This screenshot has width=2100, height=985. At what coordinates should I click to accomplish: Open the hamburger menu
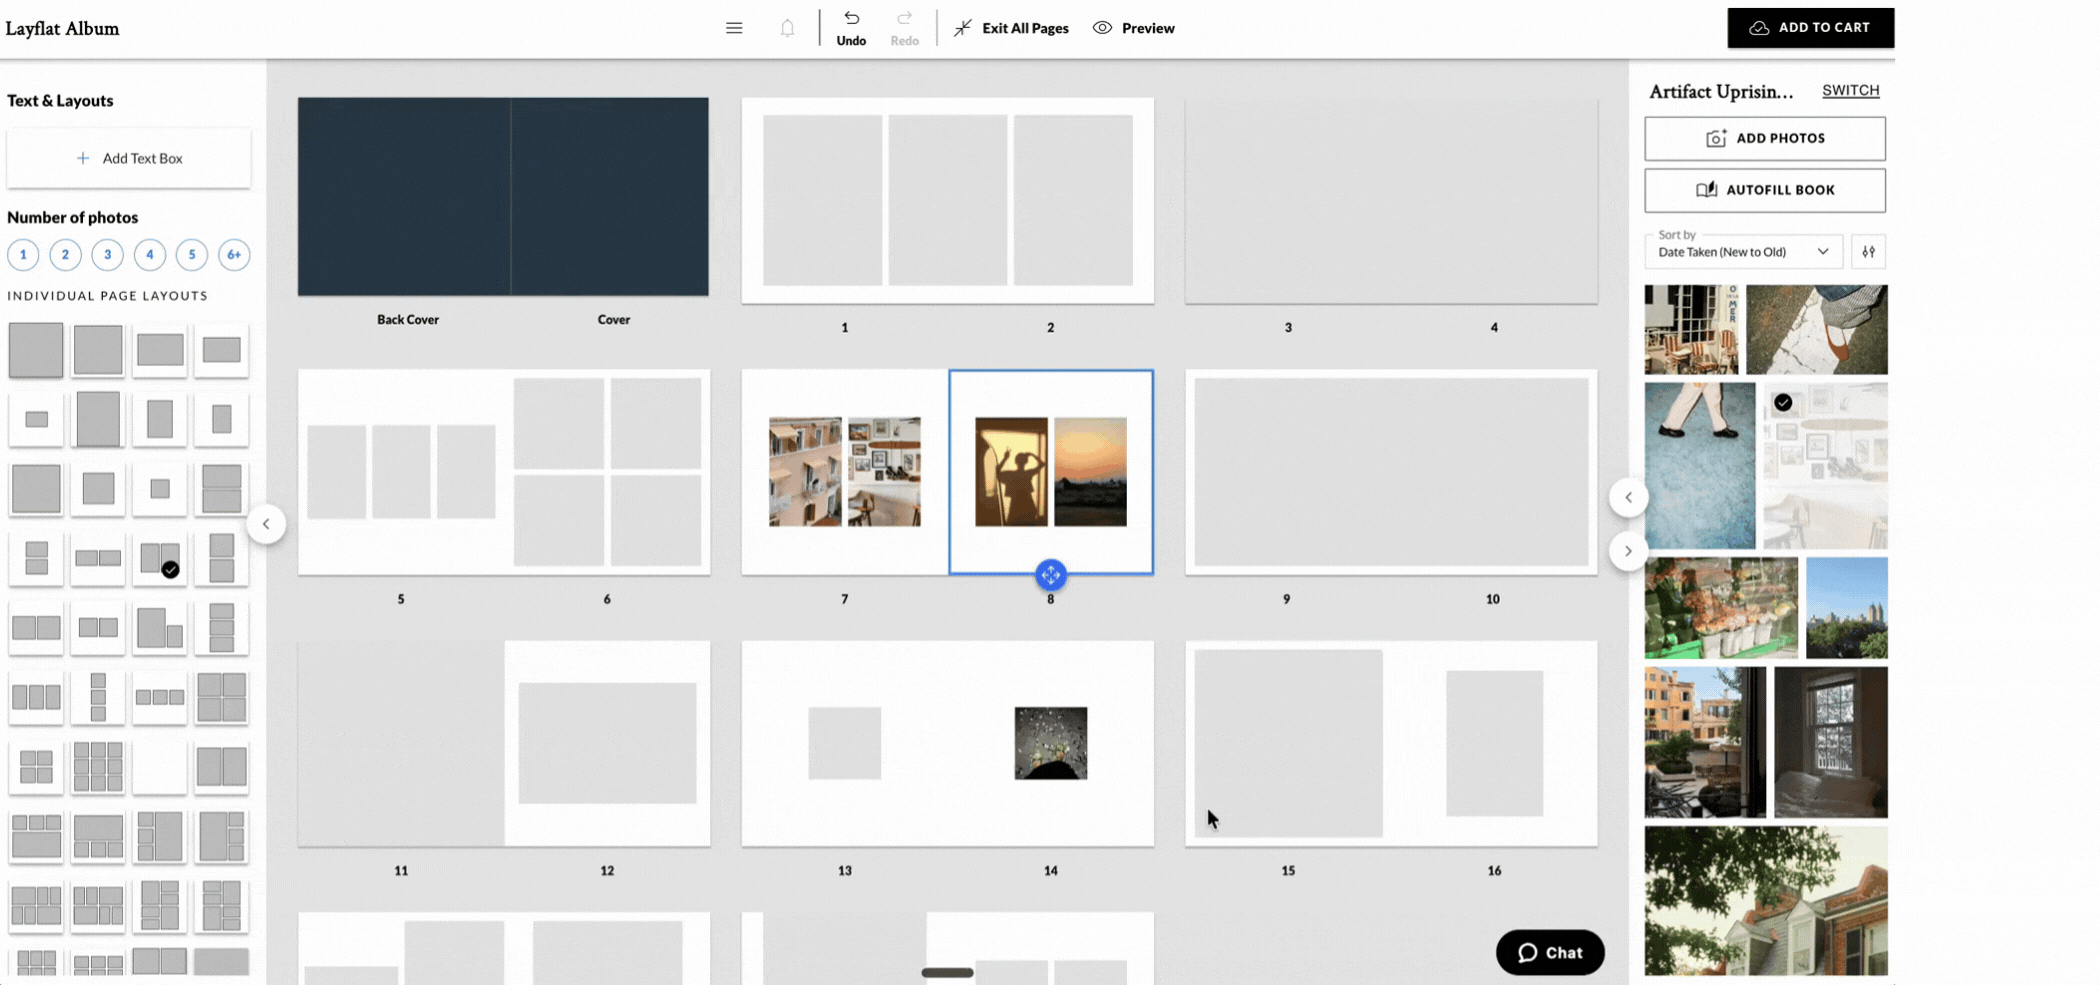734,27
